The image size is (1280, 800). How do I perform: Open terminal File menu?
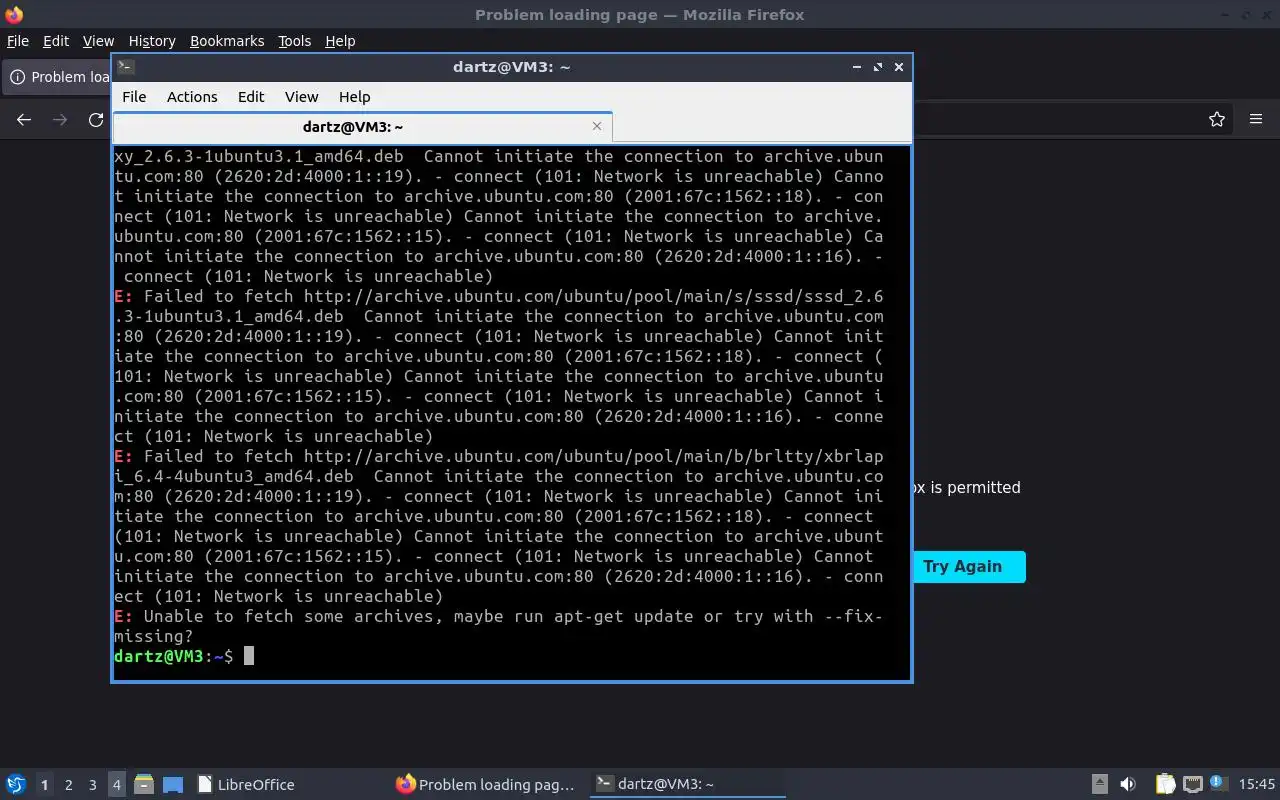pyautogui.click(x=134, y=97)
